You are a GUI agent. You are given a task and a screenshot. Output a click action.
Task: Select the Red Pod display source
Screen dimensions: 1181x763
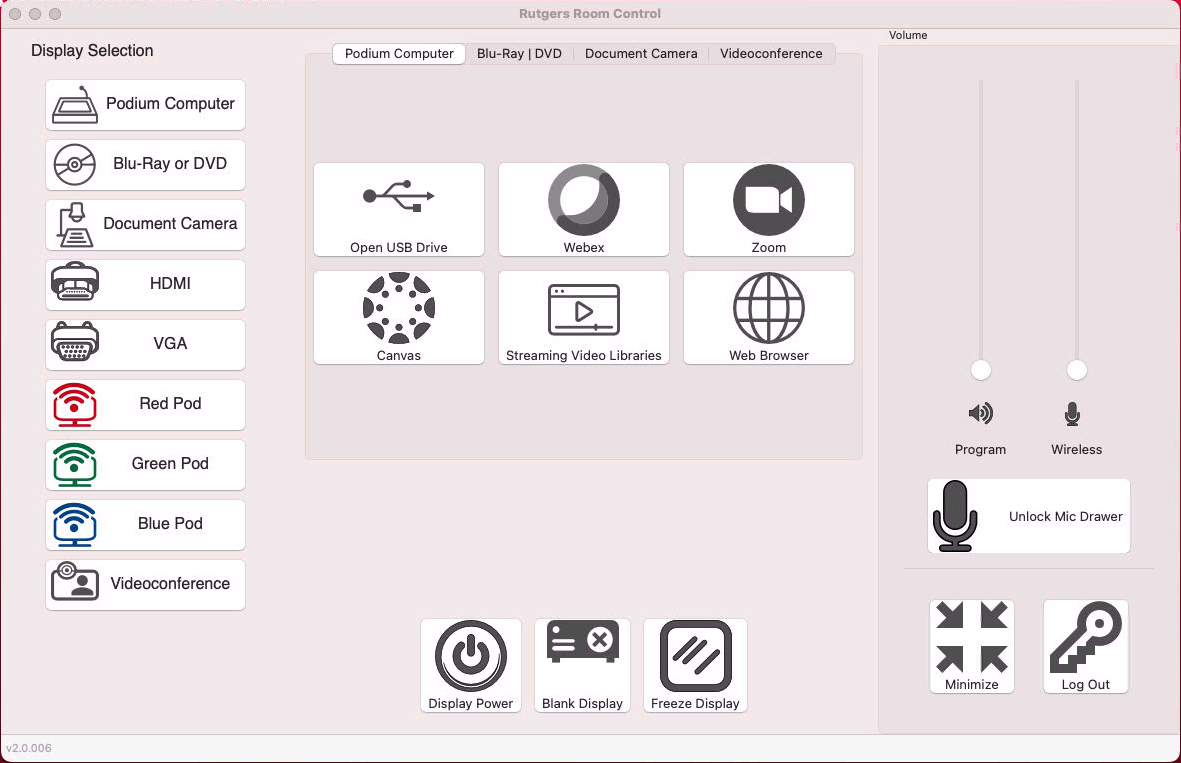coord(145,404)
